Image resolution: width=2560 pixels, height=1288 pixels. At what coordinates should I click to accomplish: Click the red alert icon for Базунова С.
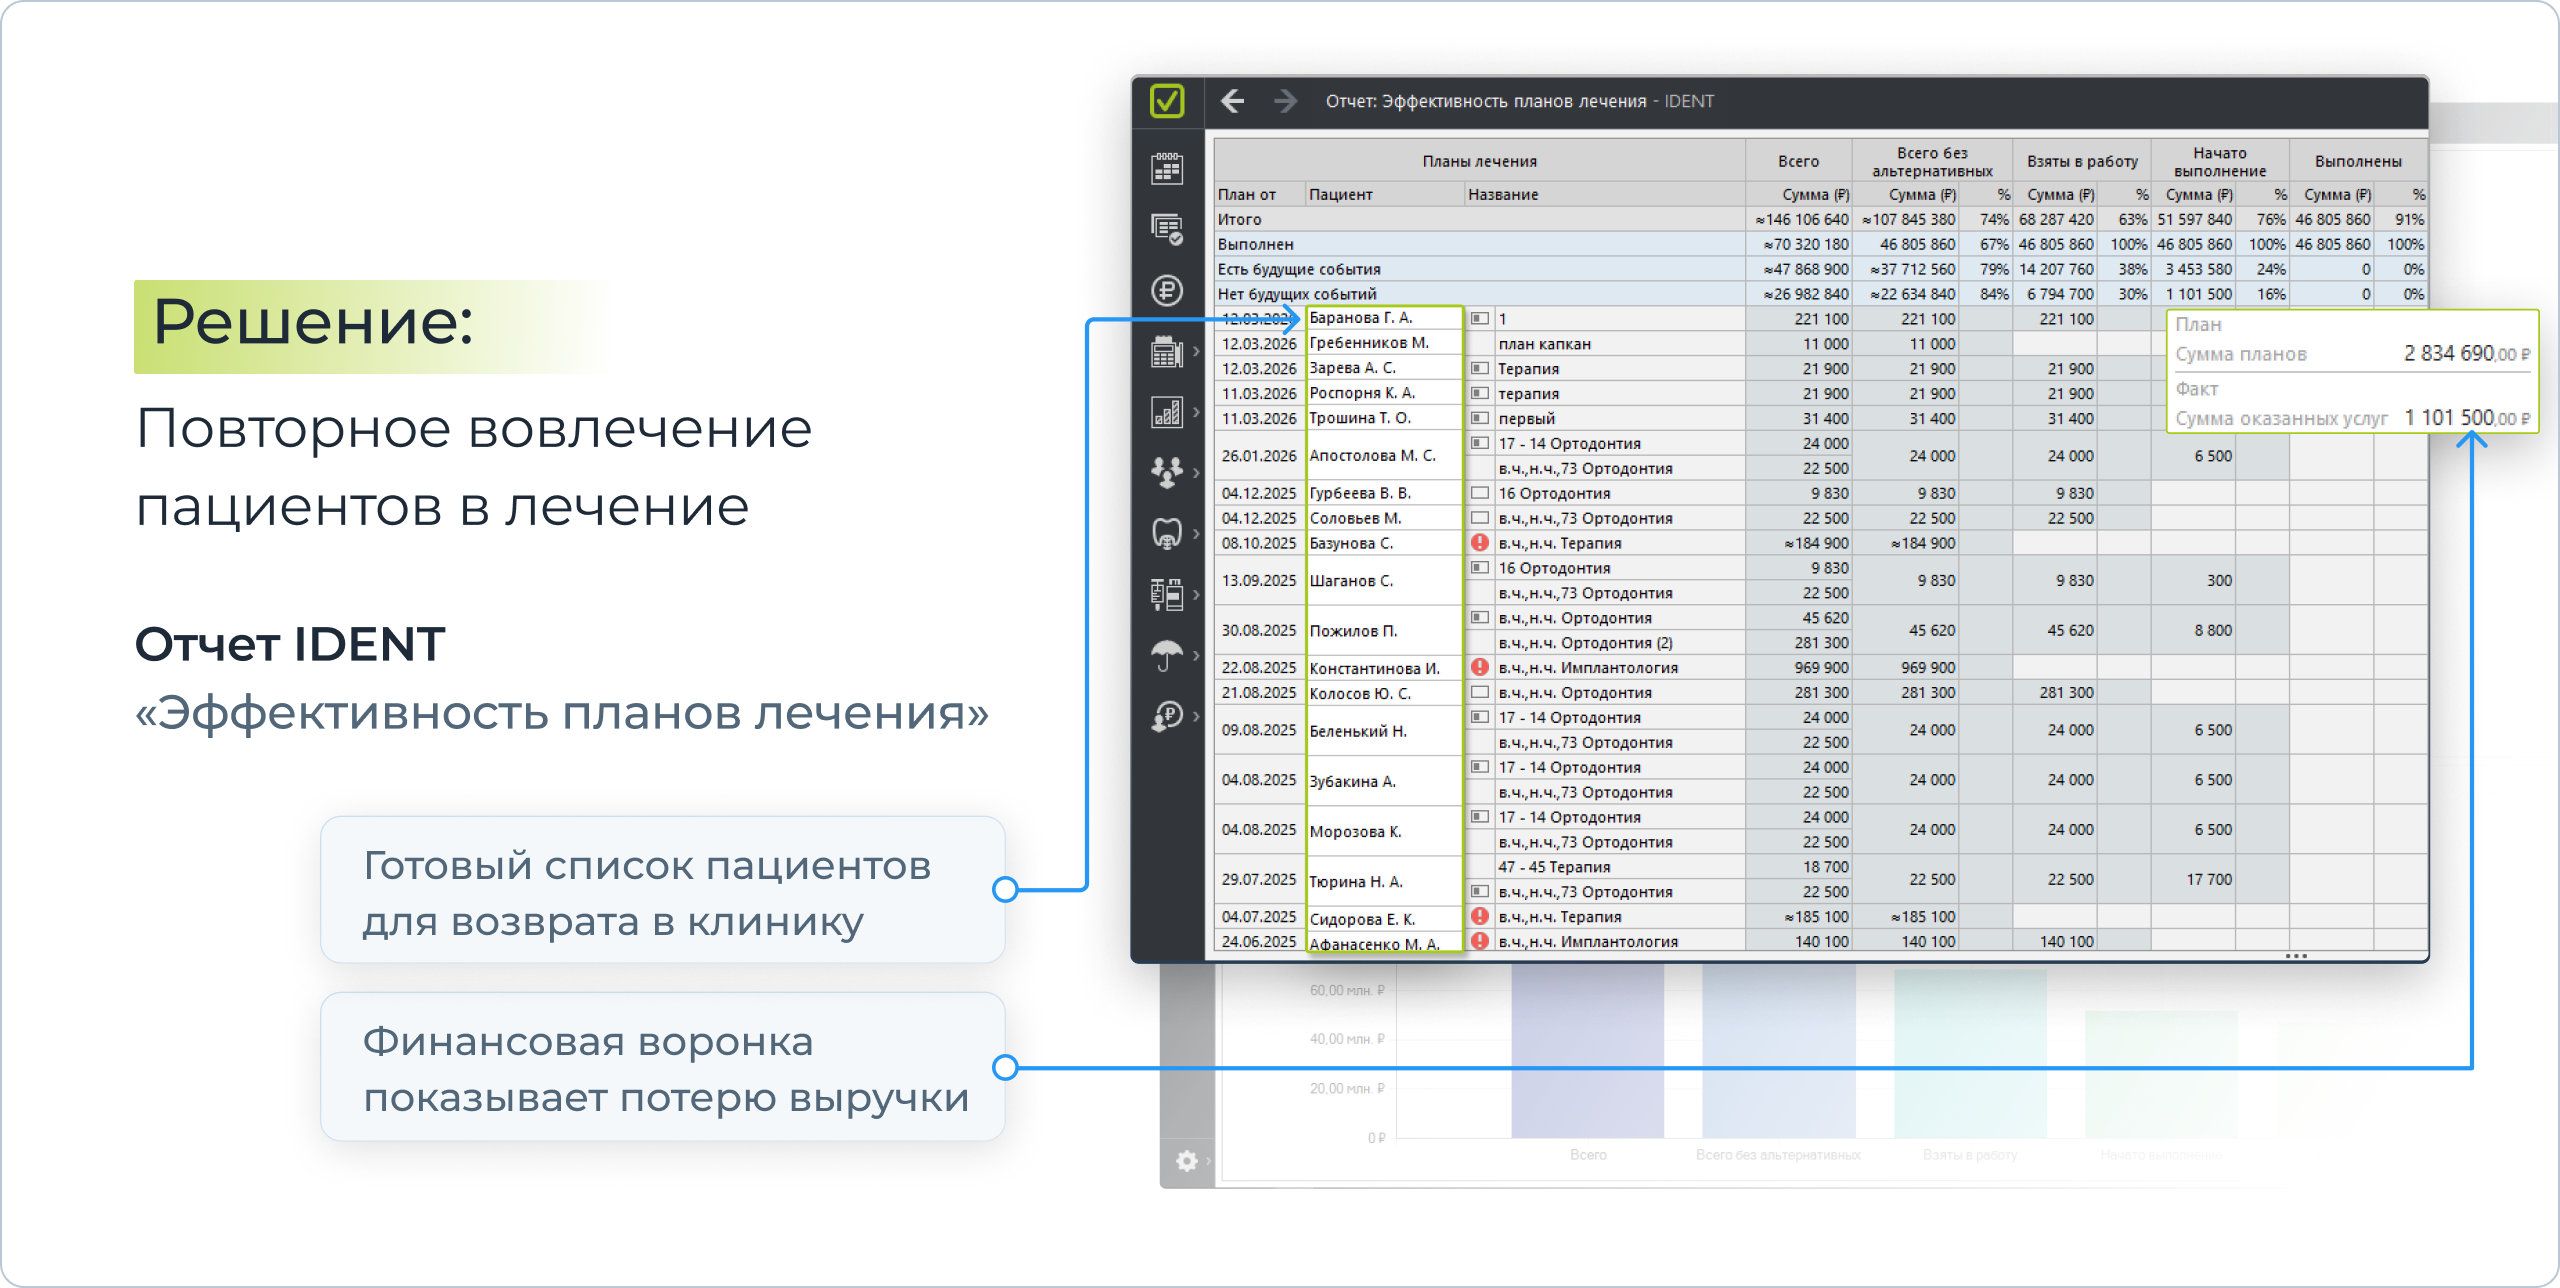[1480, 543]
